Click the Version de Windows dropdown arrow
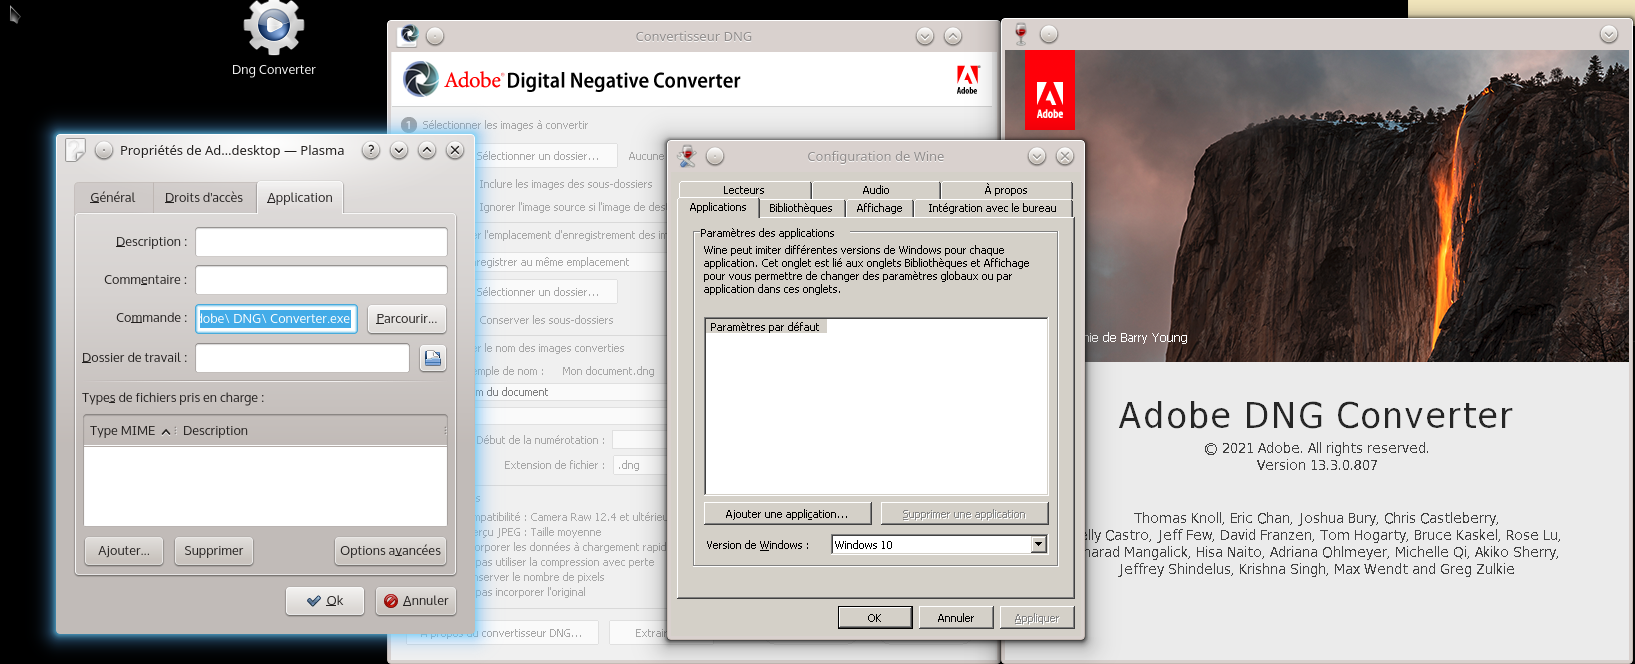Screen dimensions: 1635x664 point(1038,545)
